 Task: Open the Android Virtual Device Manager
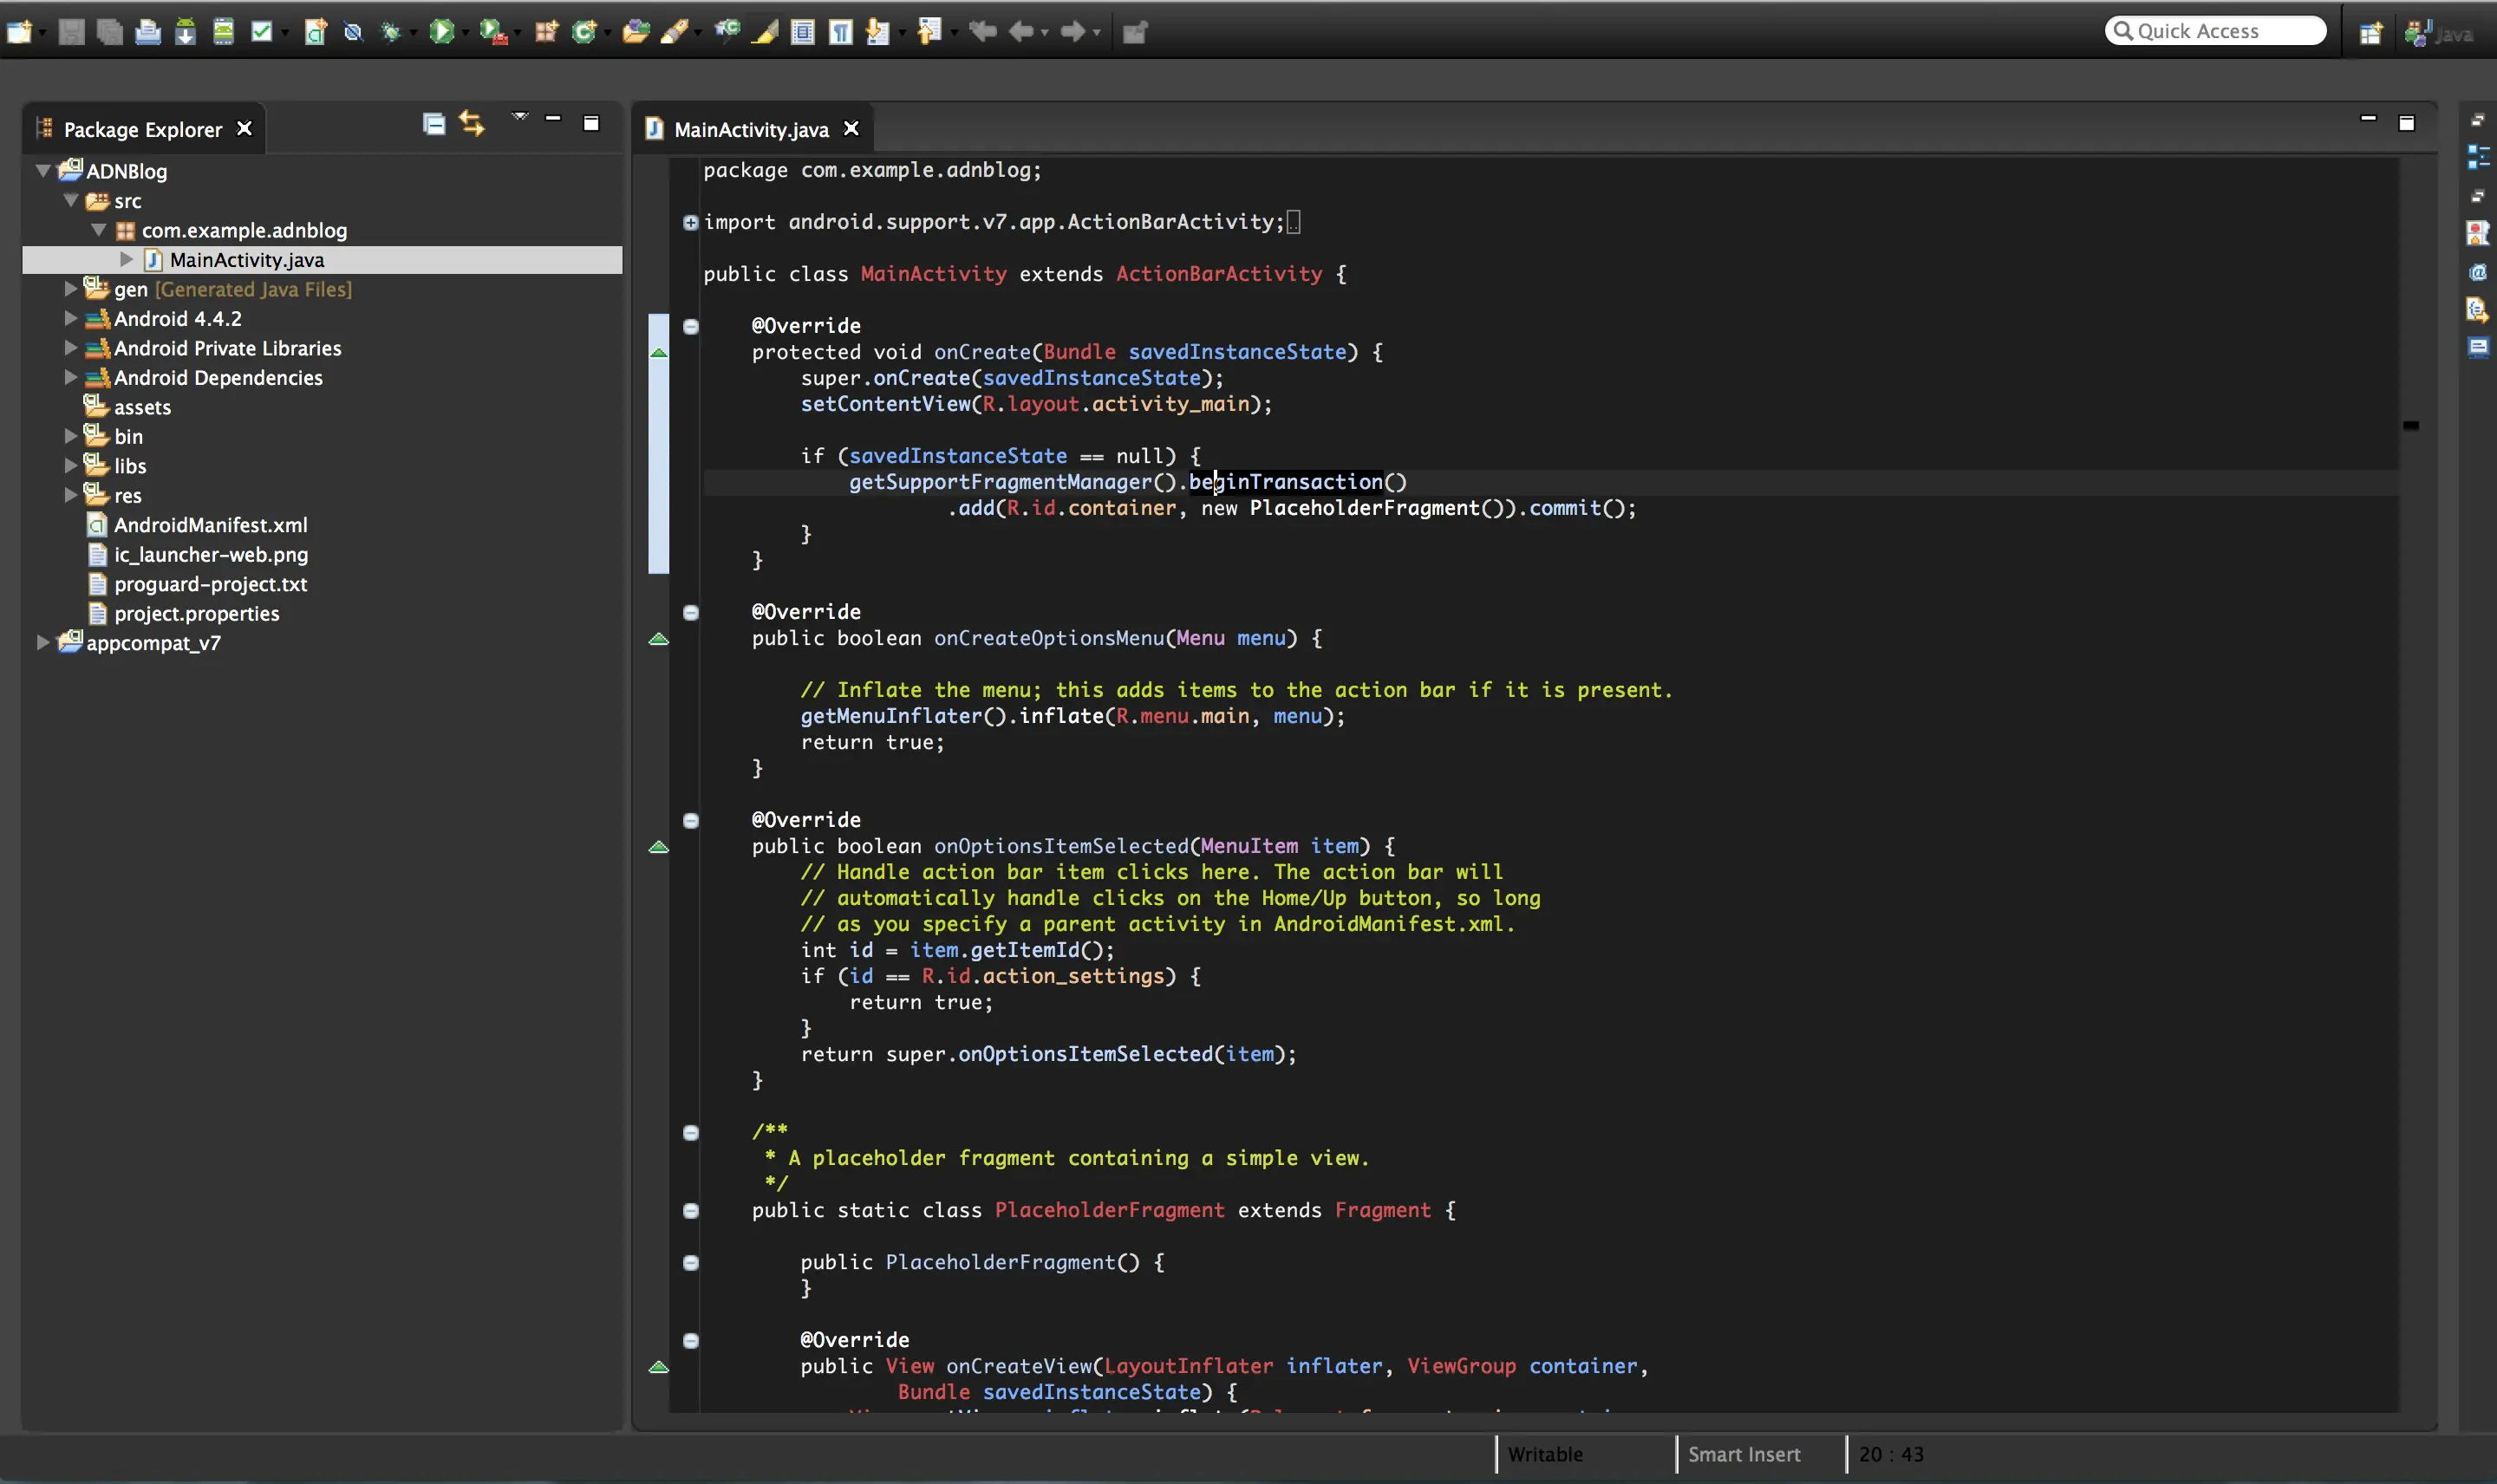[x=223, y=32]
